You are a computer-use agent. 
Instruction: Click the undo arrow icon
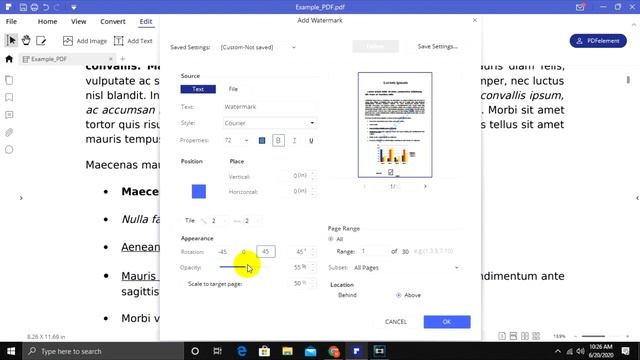46,7
